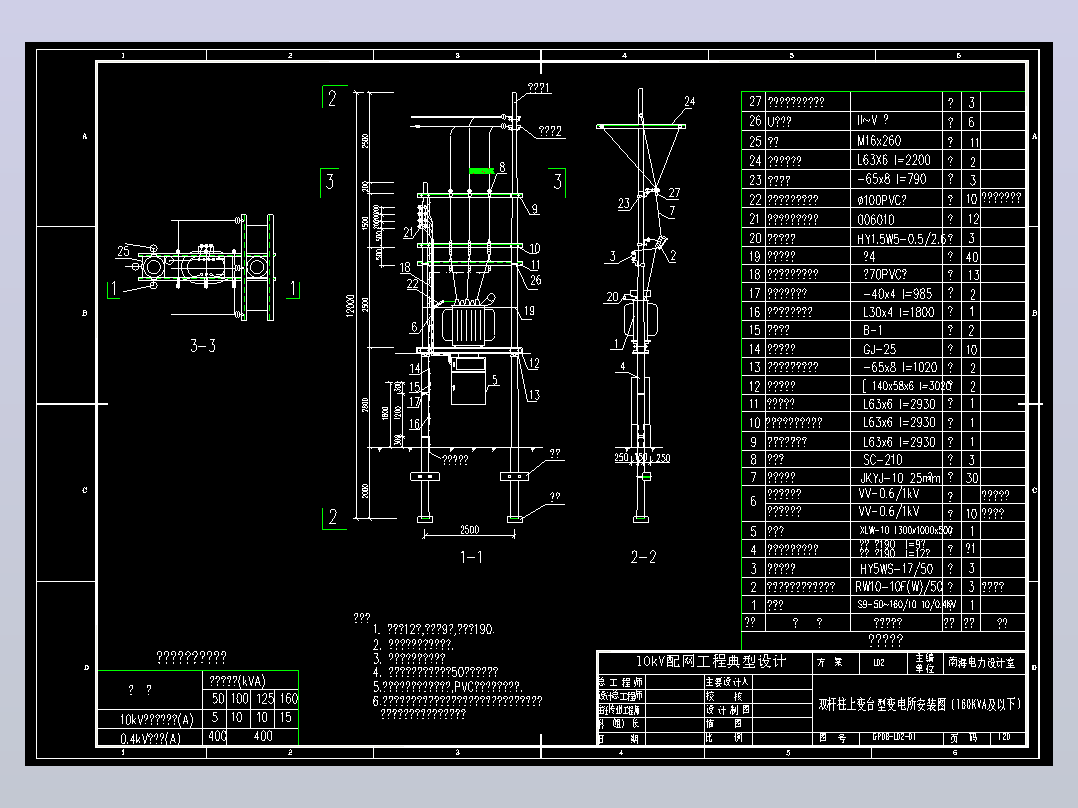Select the '125' capacity column value
The image size is (1078, 808).
click(x=265, y=699)
